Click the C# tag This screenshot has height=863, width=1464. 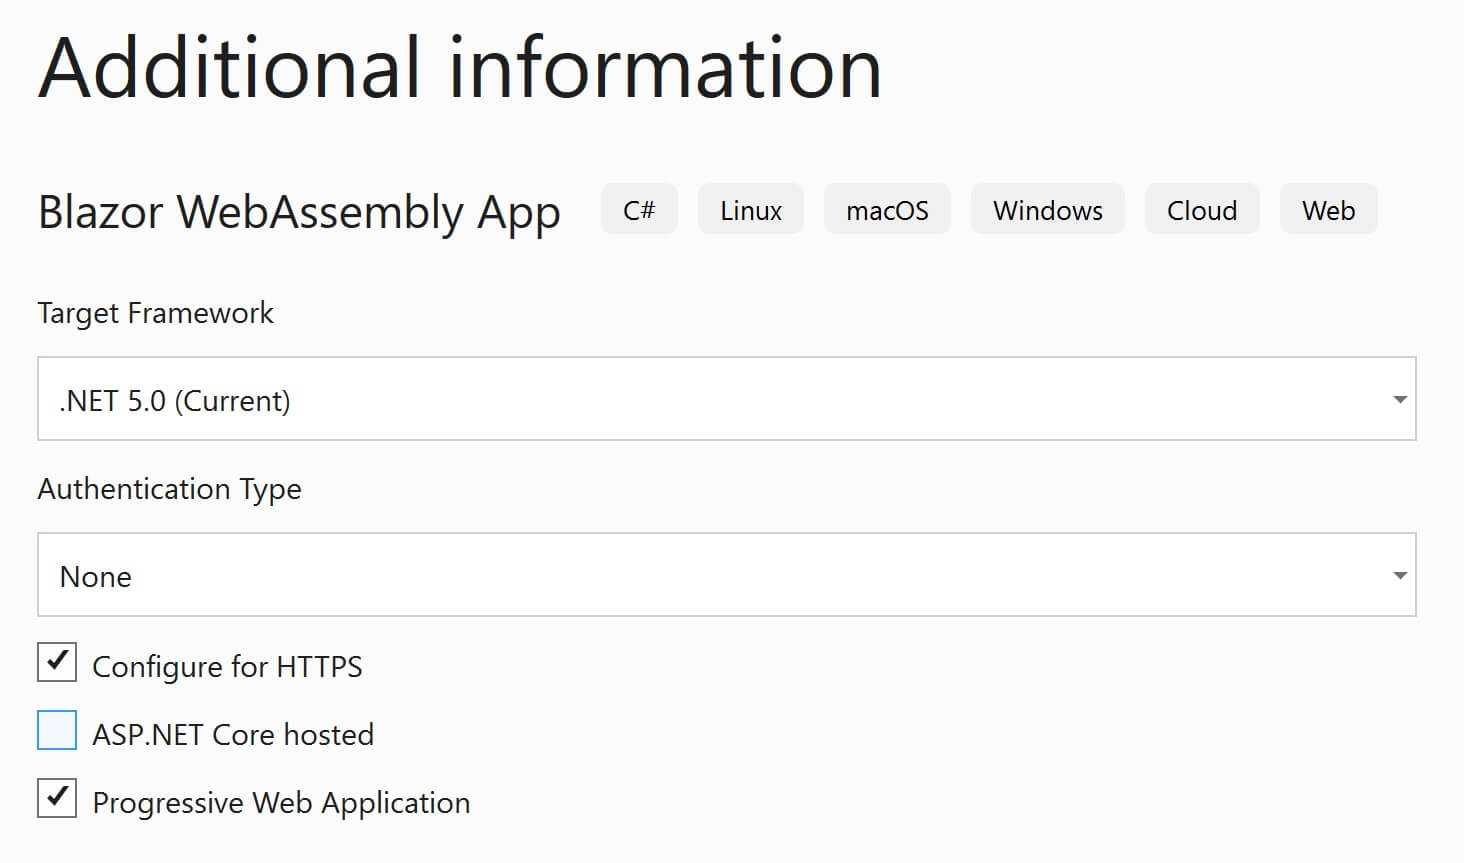[x=639, y=210]
